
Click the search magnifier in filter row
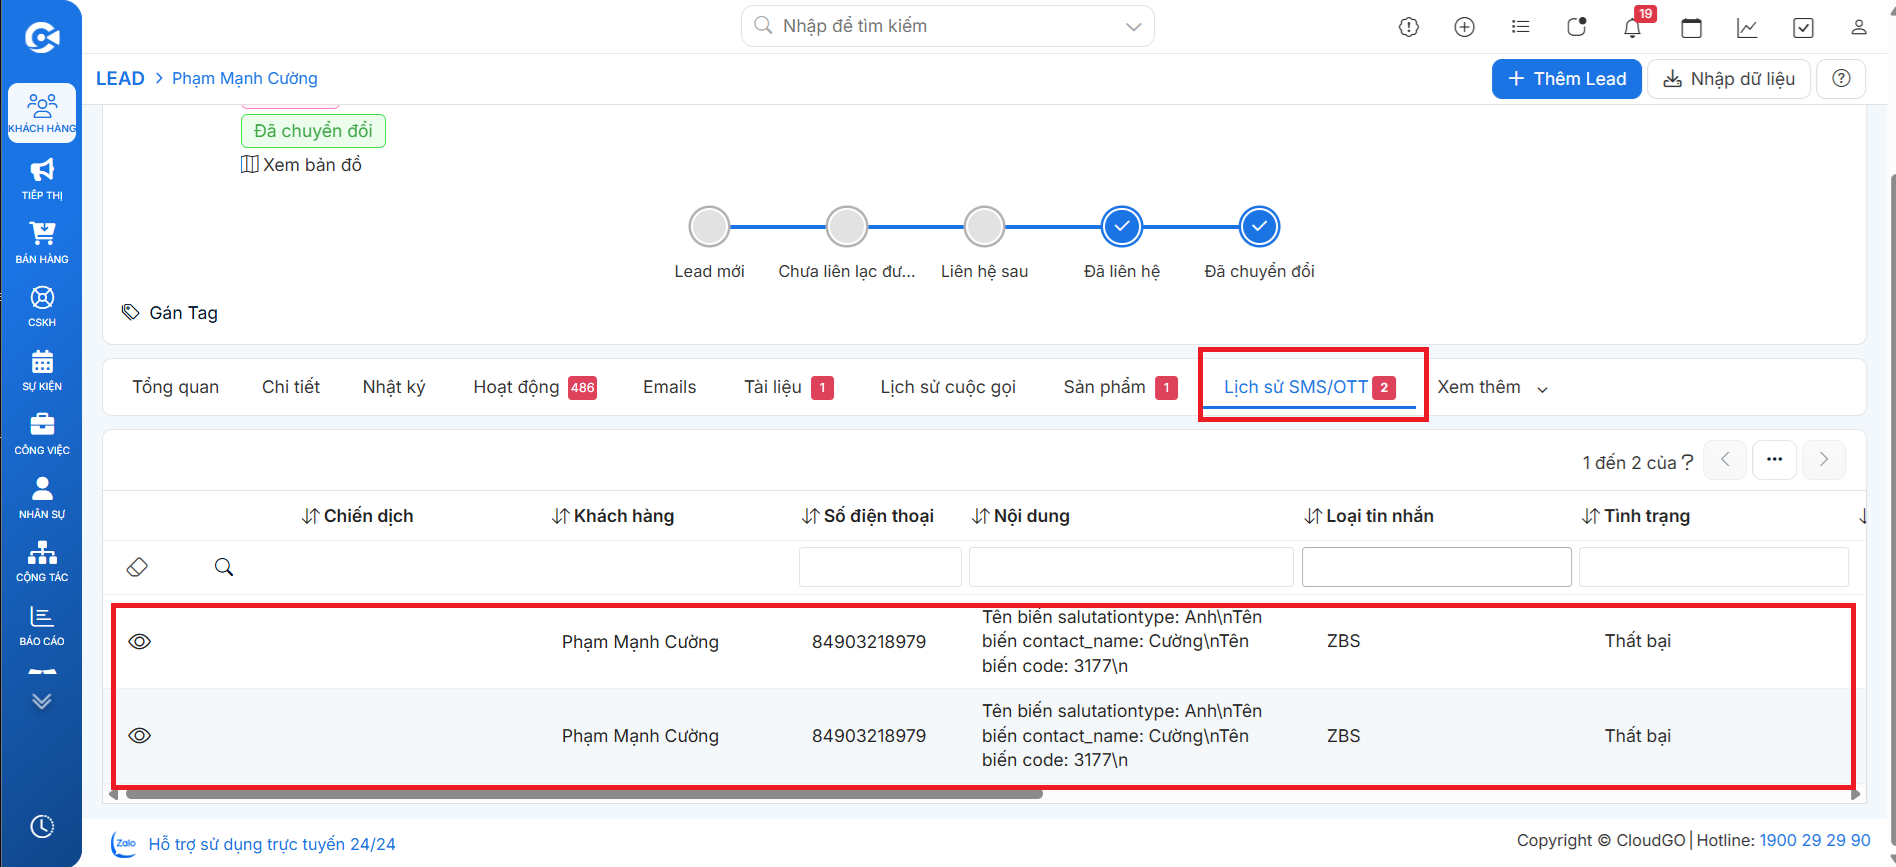point(224,567)
